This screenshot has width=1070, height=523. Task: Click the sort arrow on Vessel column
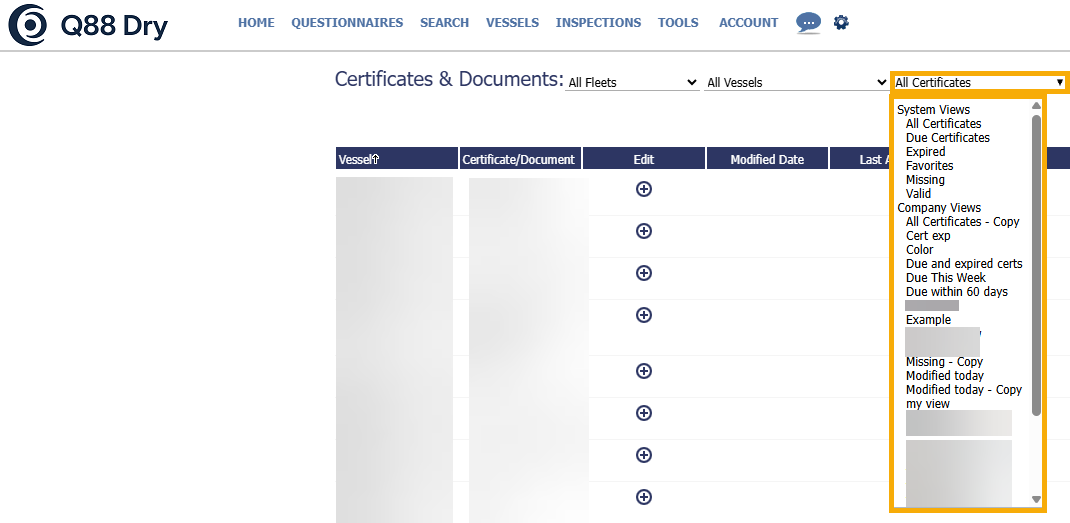click(x=375, y=159)
